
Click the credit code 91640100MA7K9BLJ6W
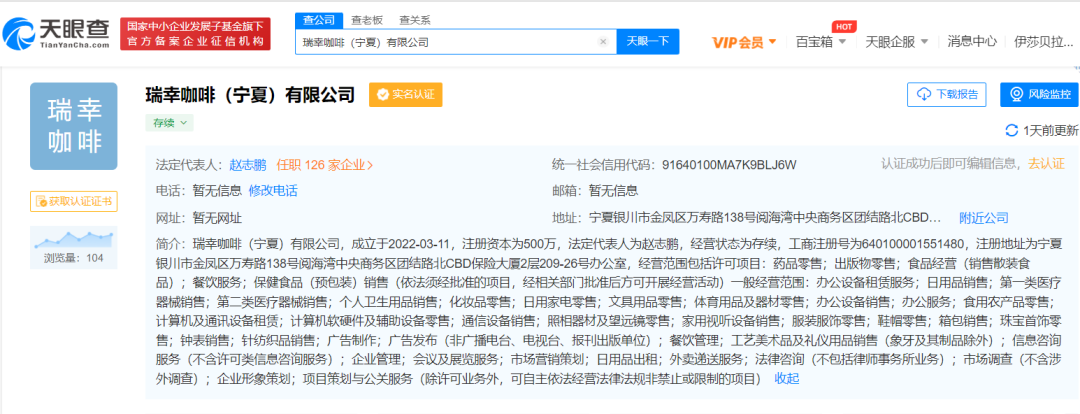click(x=729, y=165)
